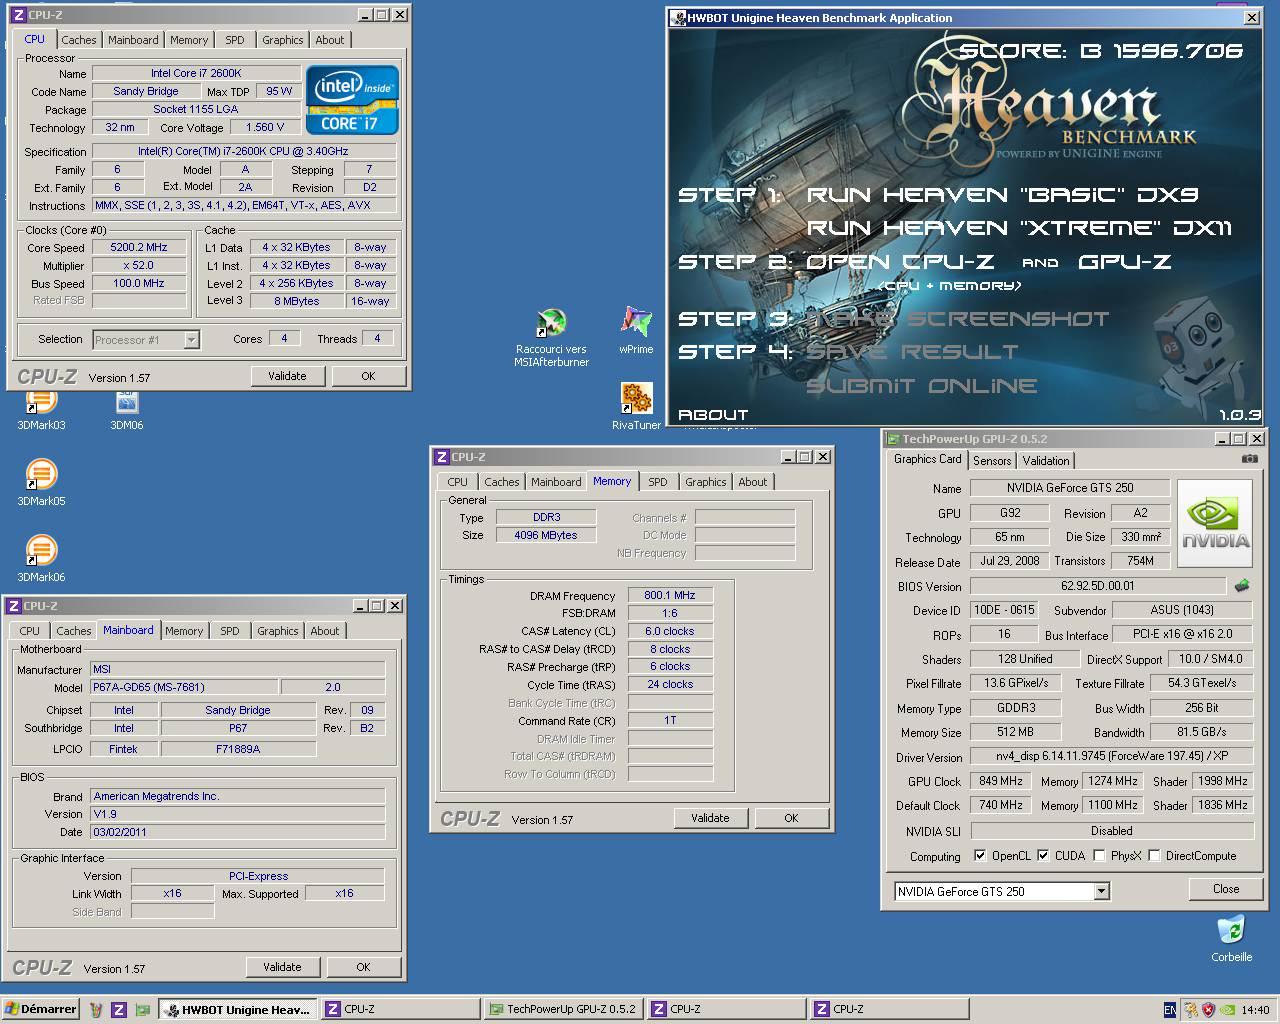The height and width of the screenshot is (1024, 1280).
Task: Open Memory tab in the Mainboard CPU-Z window
Action: [x=184, y=631]
